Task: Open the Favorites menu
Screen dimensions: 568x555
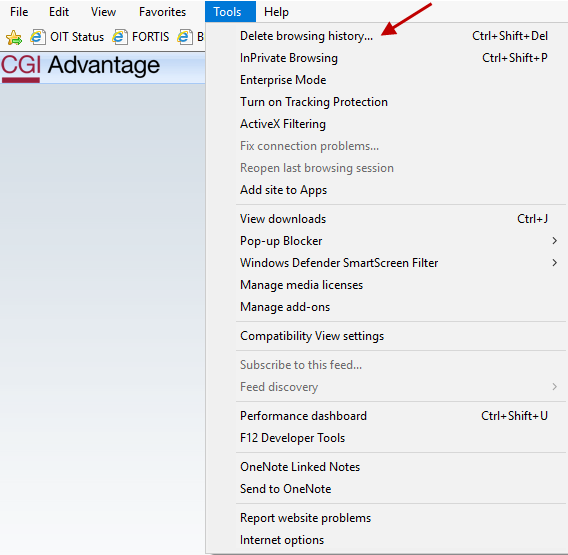Action: [x=162, y=12]
